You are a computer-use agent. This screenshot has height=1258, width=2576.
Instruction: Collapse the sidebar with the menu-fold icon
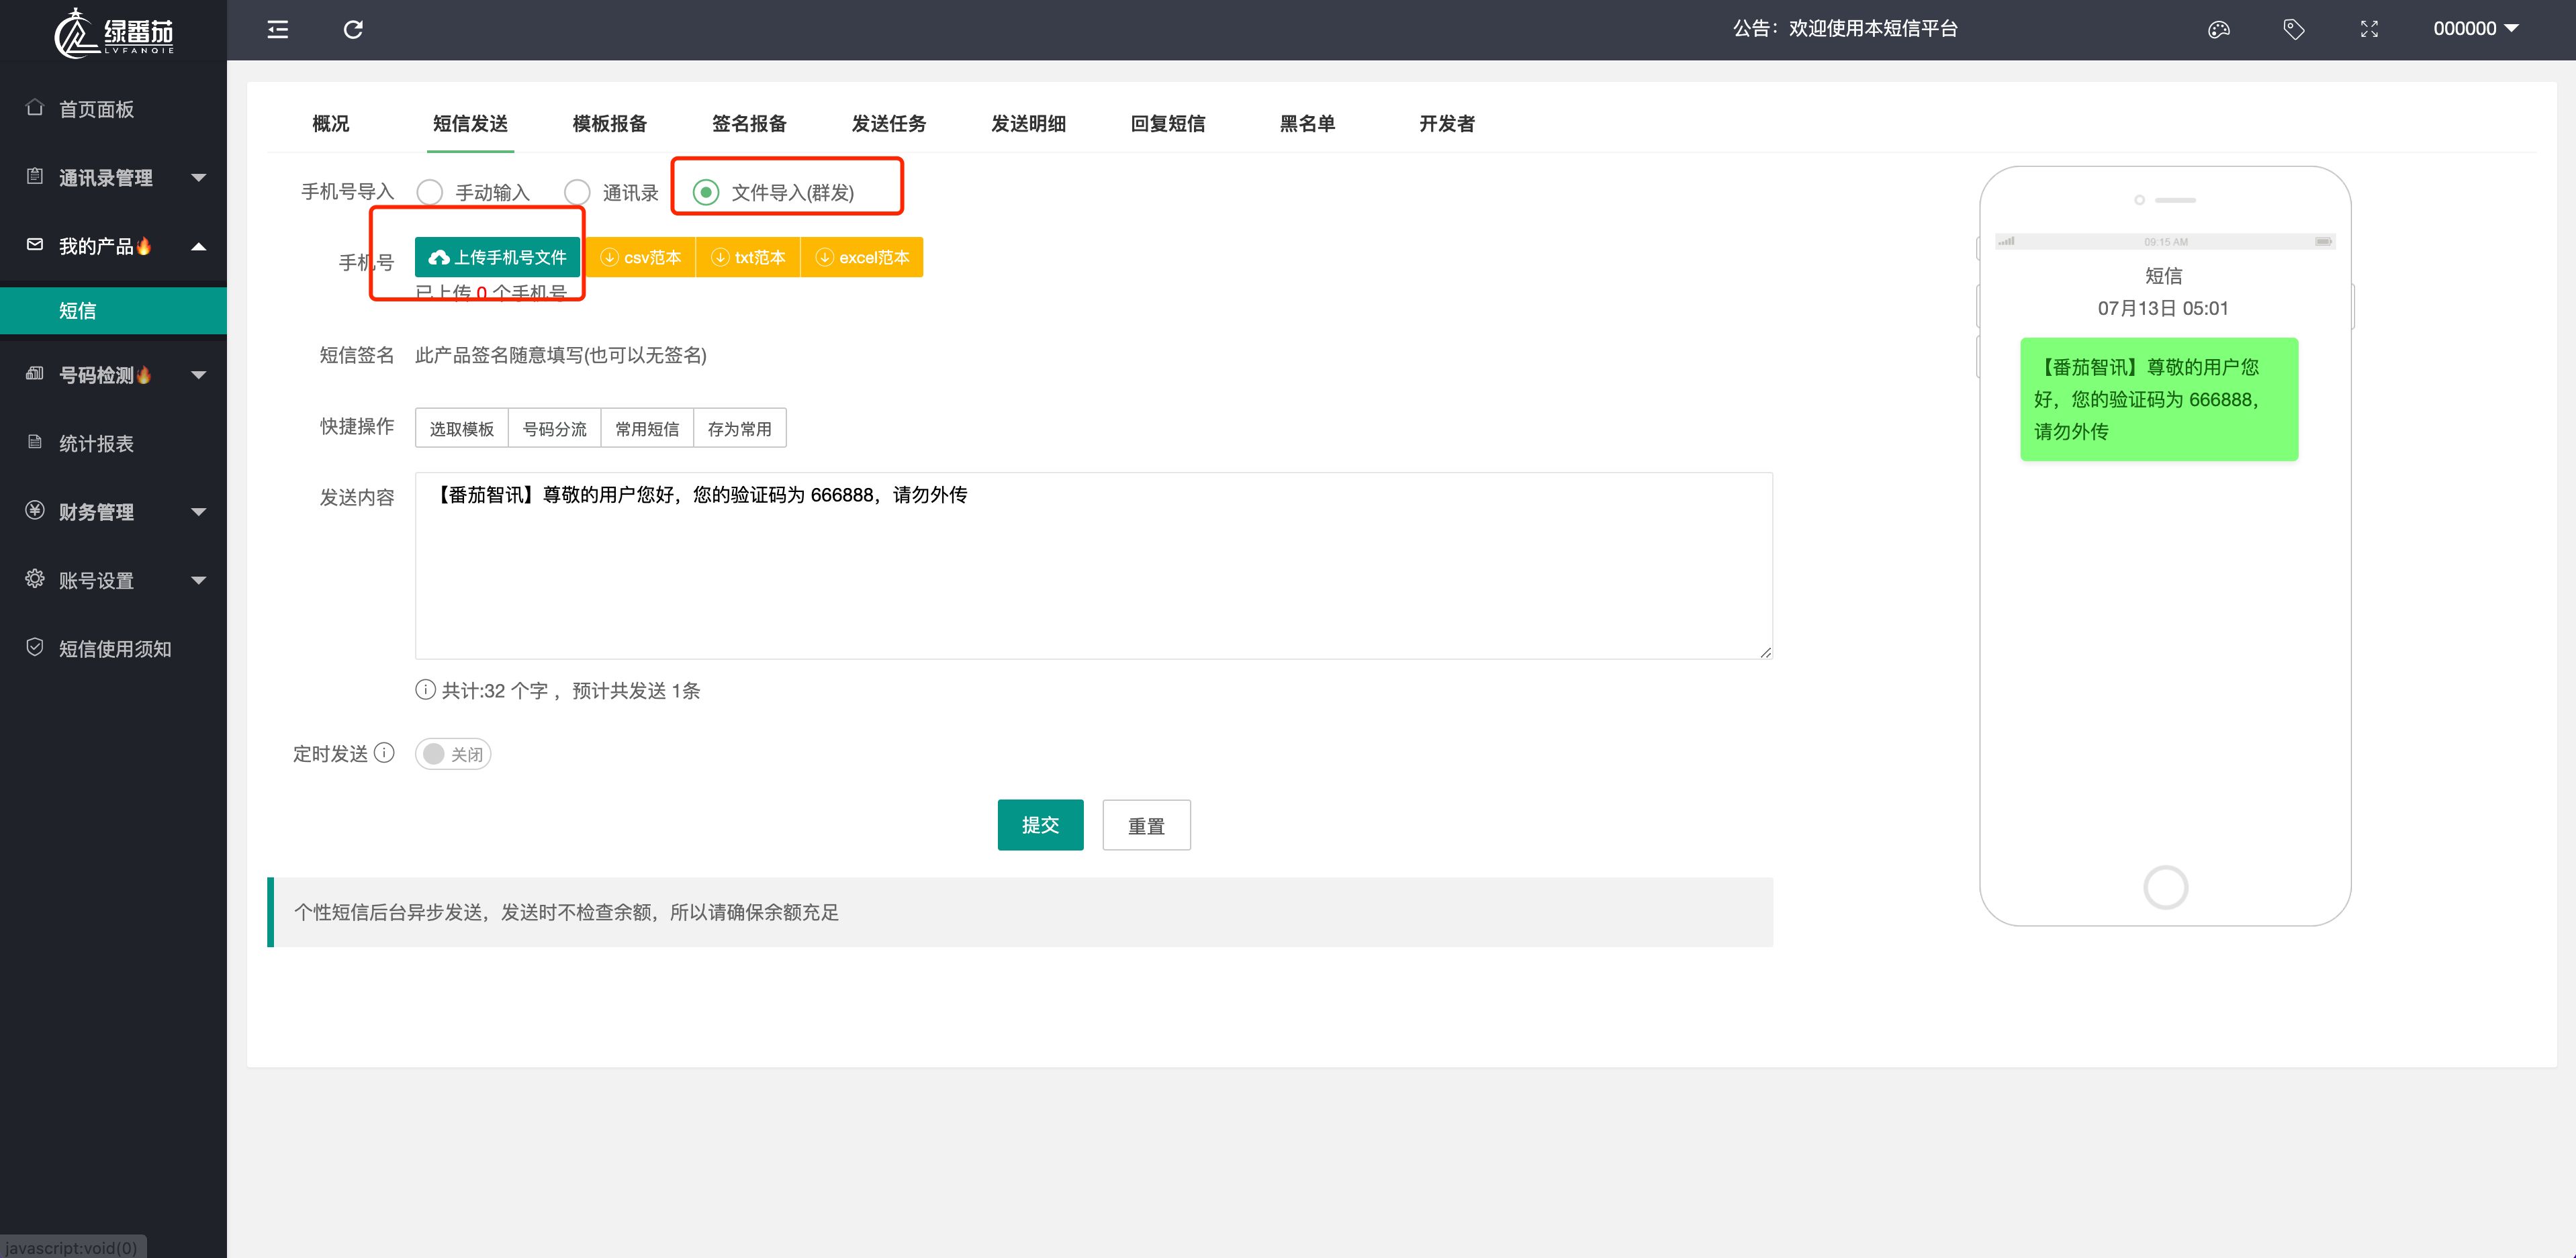[x=278, y=29]
